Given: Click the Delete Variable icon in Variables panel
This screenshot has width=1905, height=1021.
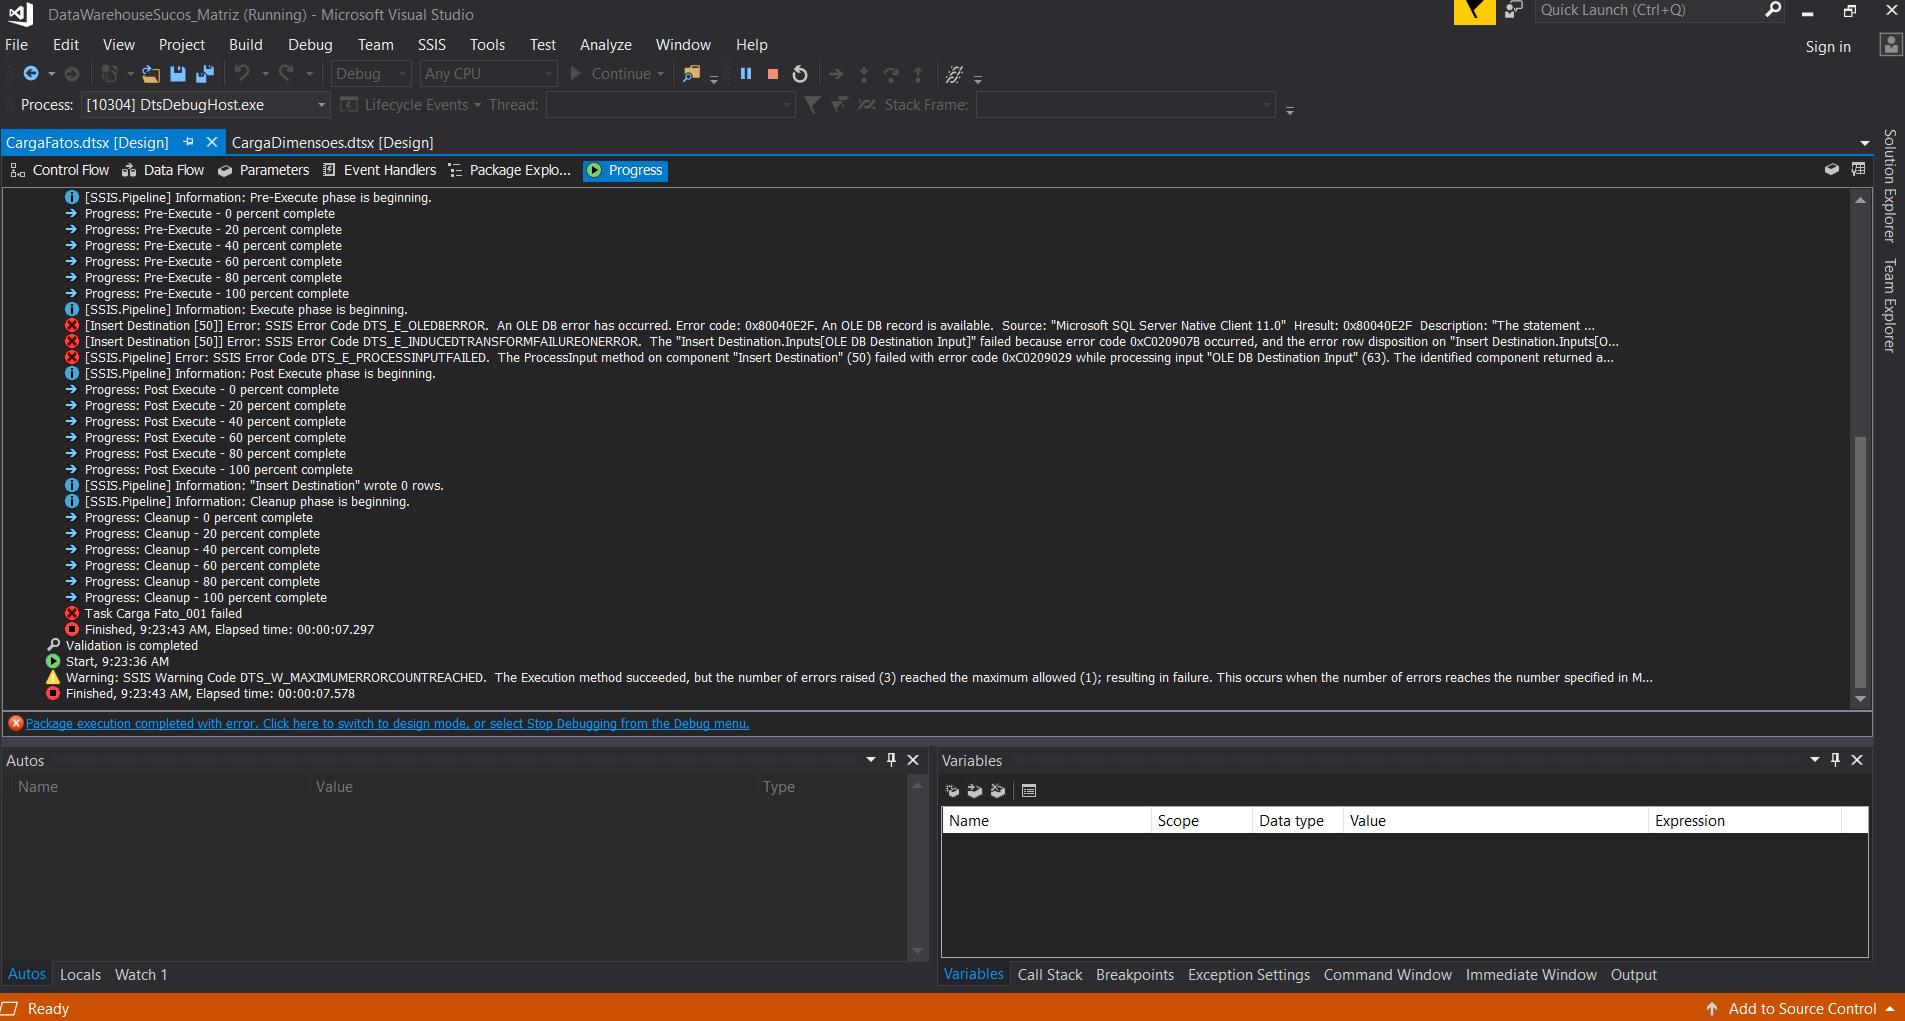Looking at the screenshot, I should 998,791.
